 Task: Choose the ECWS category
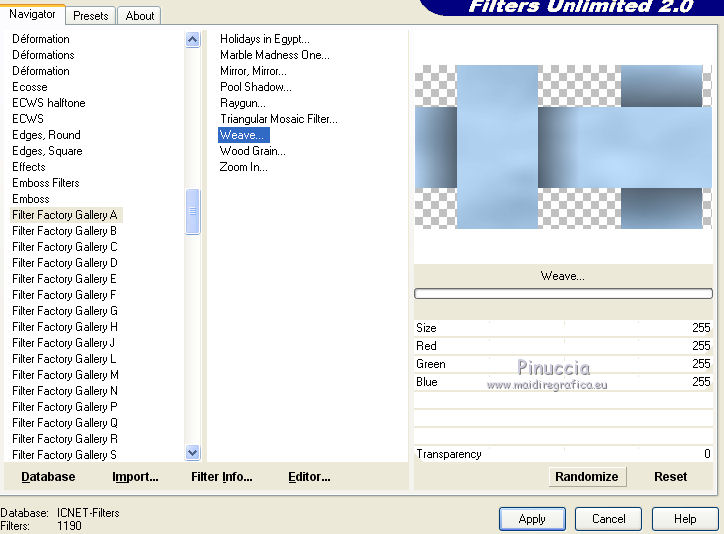(x=28, y=119)
